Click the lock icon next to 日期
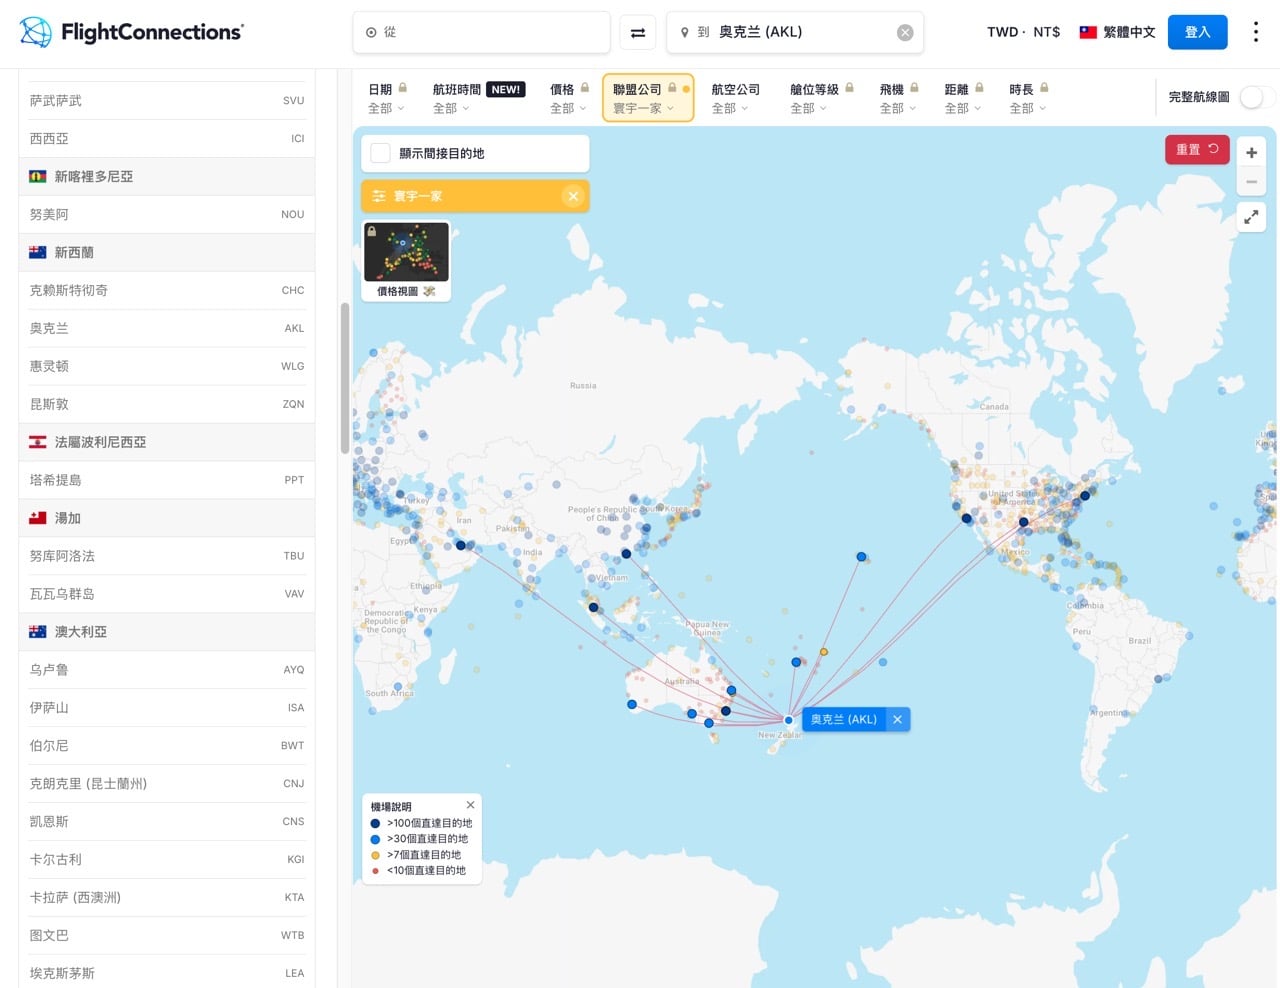The width and height of the screenshot is (1280, 988). 403,88
